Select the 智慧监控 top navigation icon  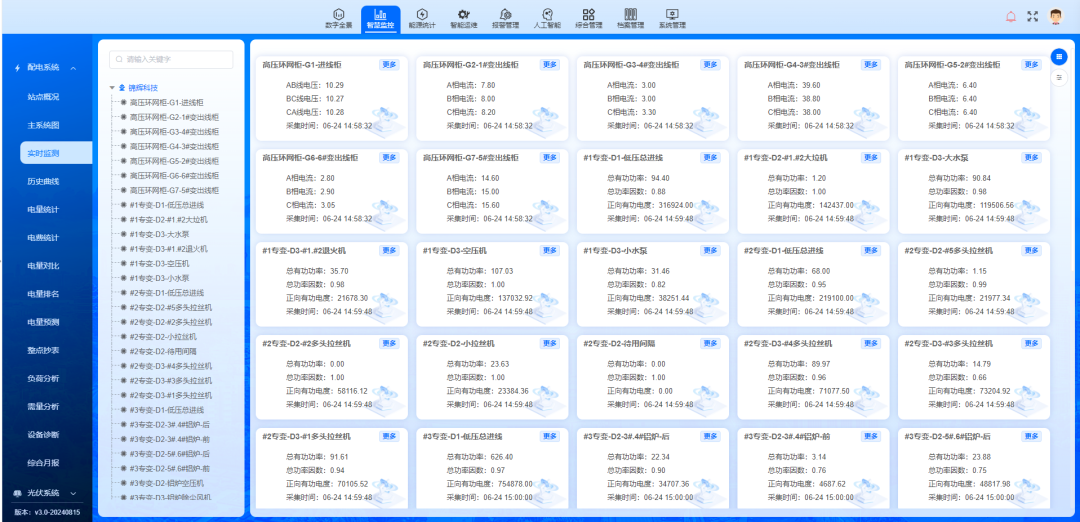(380, 14)
